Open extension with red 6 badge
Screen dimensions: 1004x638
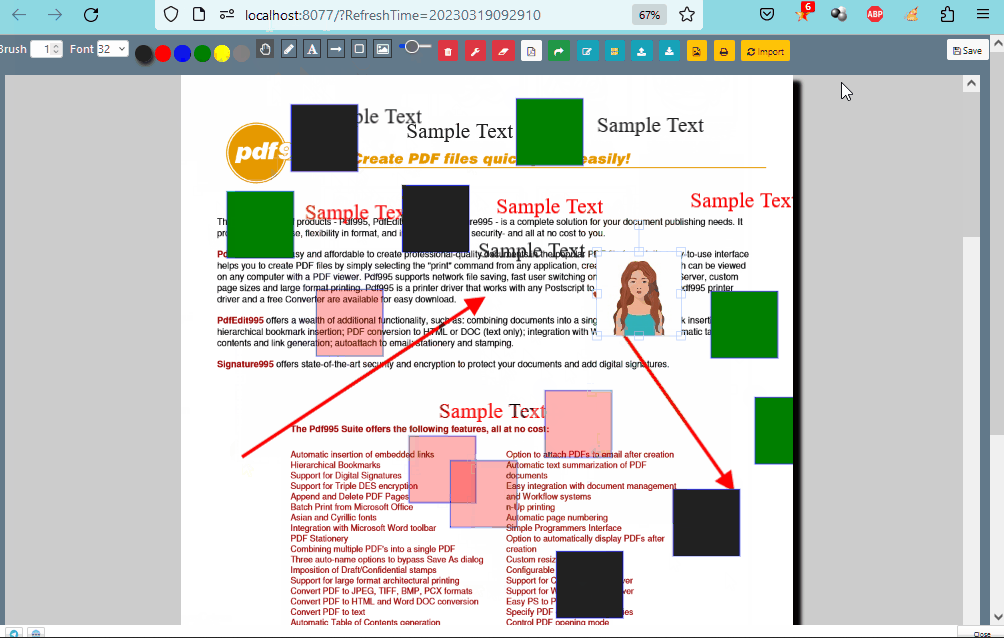[x=803, y=13]
